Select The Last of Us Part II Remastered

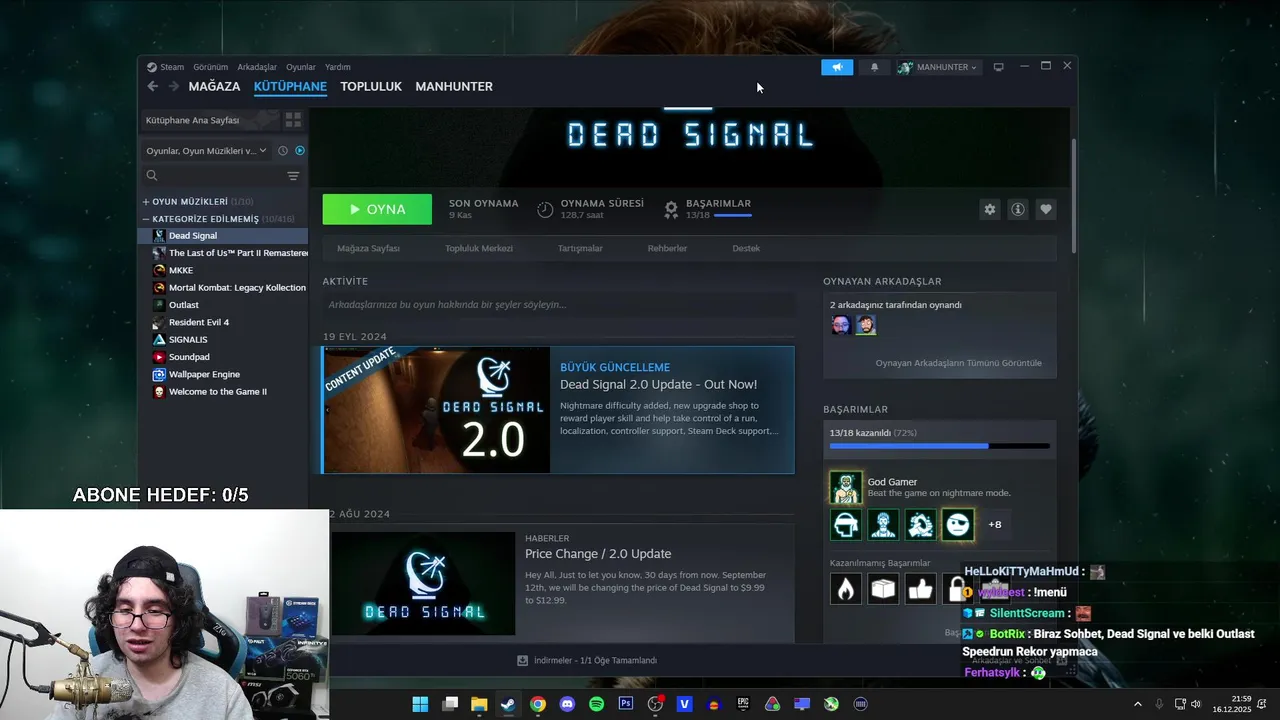(x=230, y=253)
